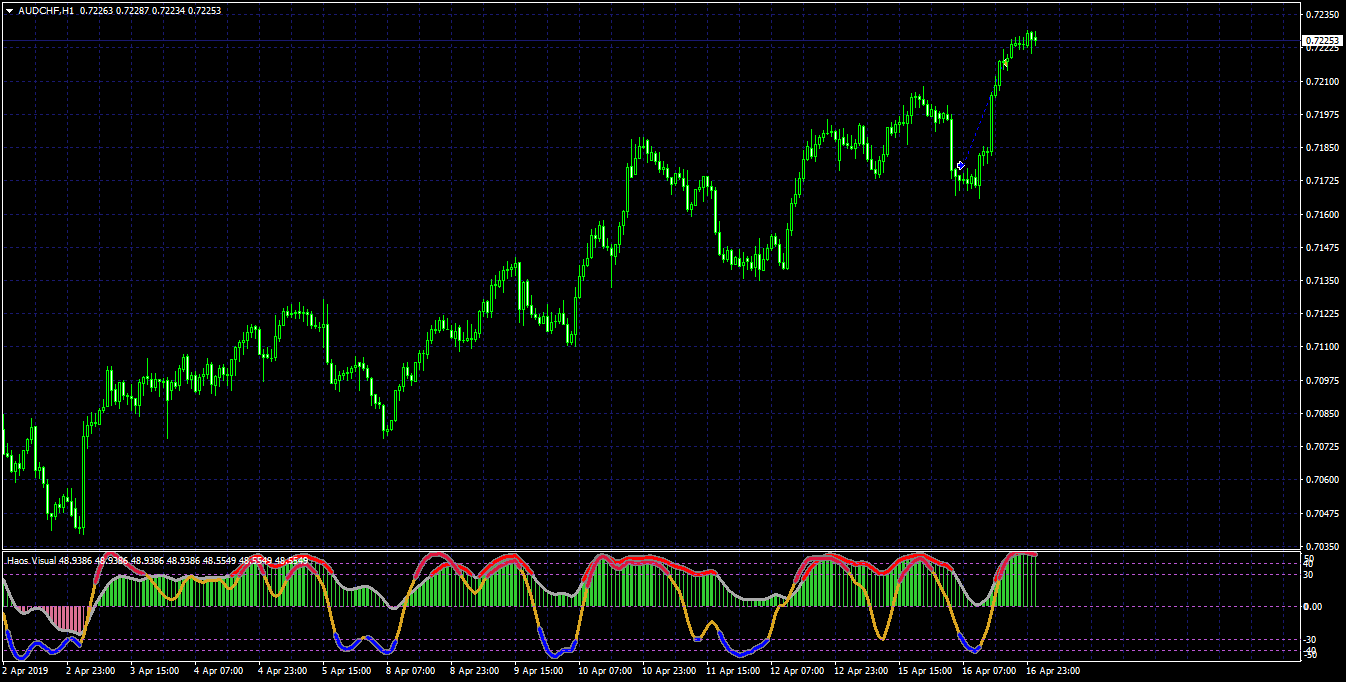
Task: Click the latest candle at chart top
Action: click(1034, 39)
